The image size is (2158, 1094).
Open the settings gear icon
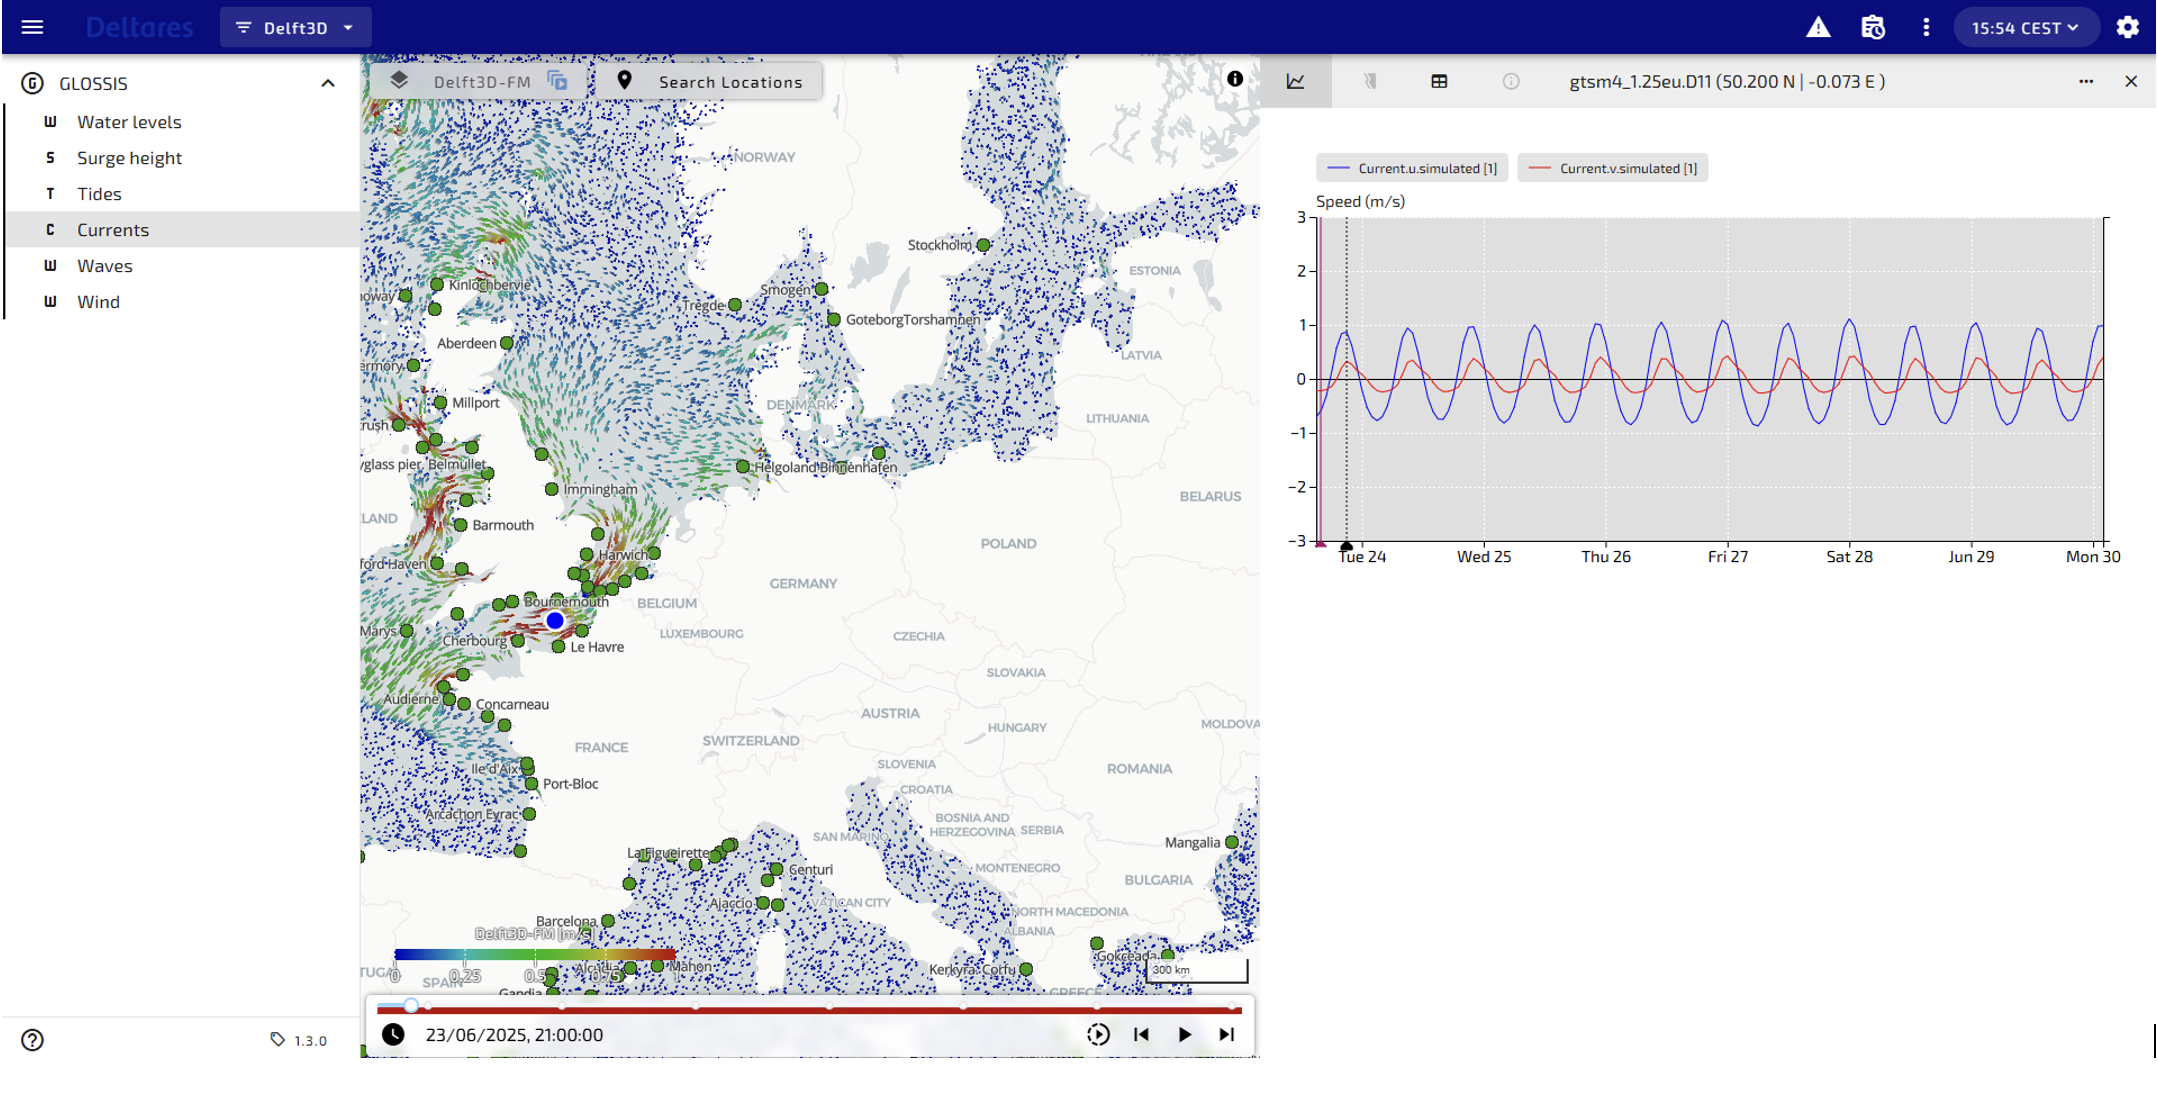(x=2127, y=28)
